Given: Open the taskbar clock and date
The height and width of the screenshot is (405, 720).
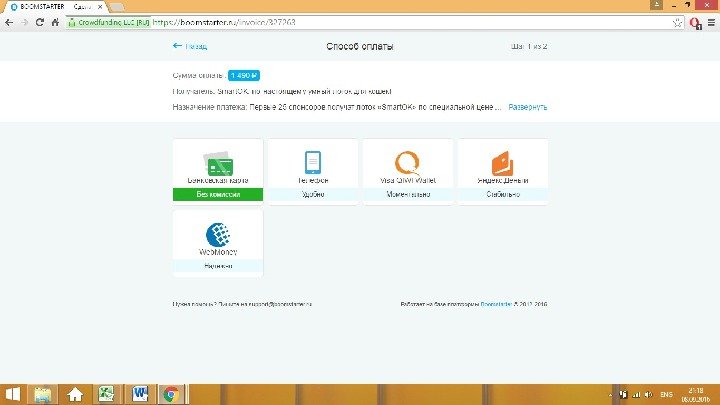Looking at the screenshot, I should (696, 395).
